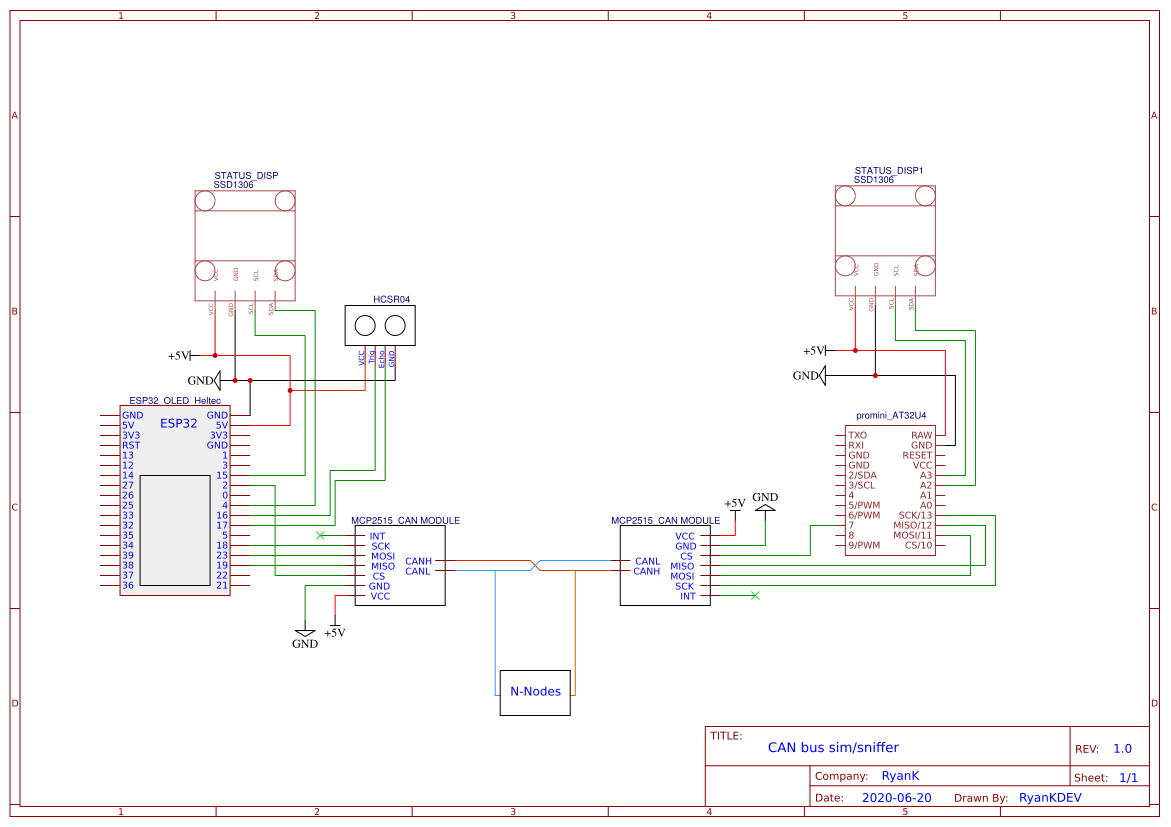This screenshot has height=827, width=1171.
Task: Select the STATUS_DISP1 SSD1306 display symbol
Action: tap(884, 240)
